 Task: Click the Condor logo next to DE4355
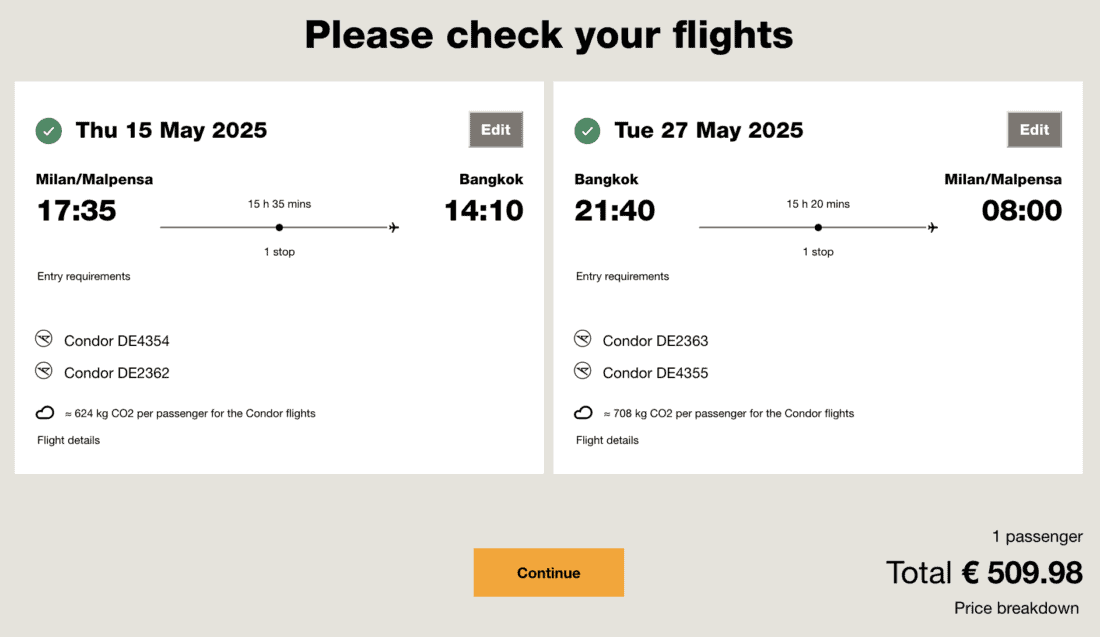(x=583, y=372)
